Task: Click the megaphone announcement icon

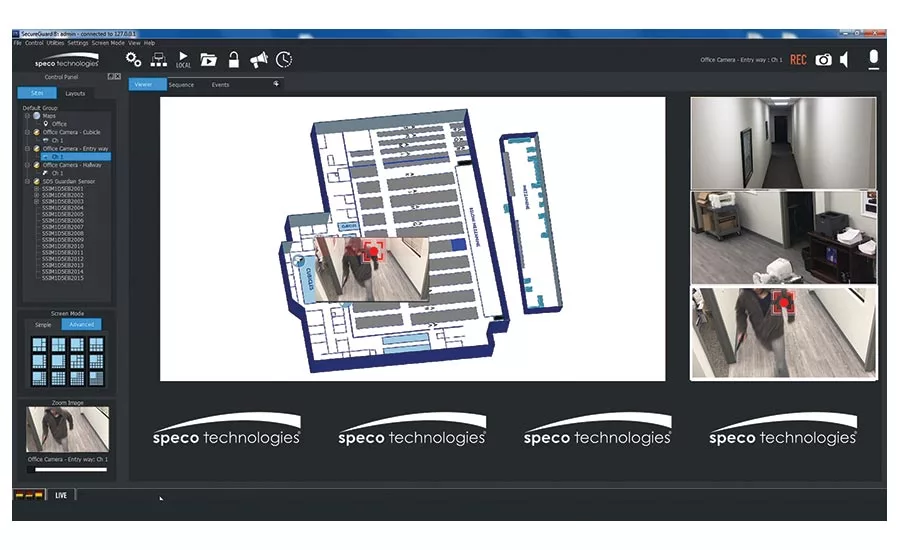Action: (259, 60)
